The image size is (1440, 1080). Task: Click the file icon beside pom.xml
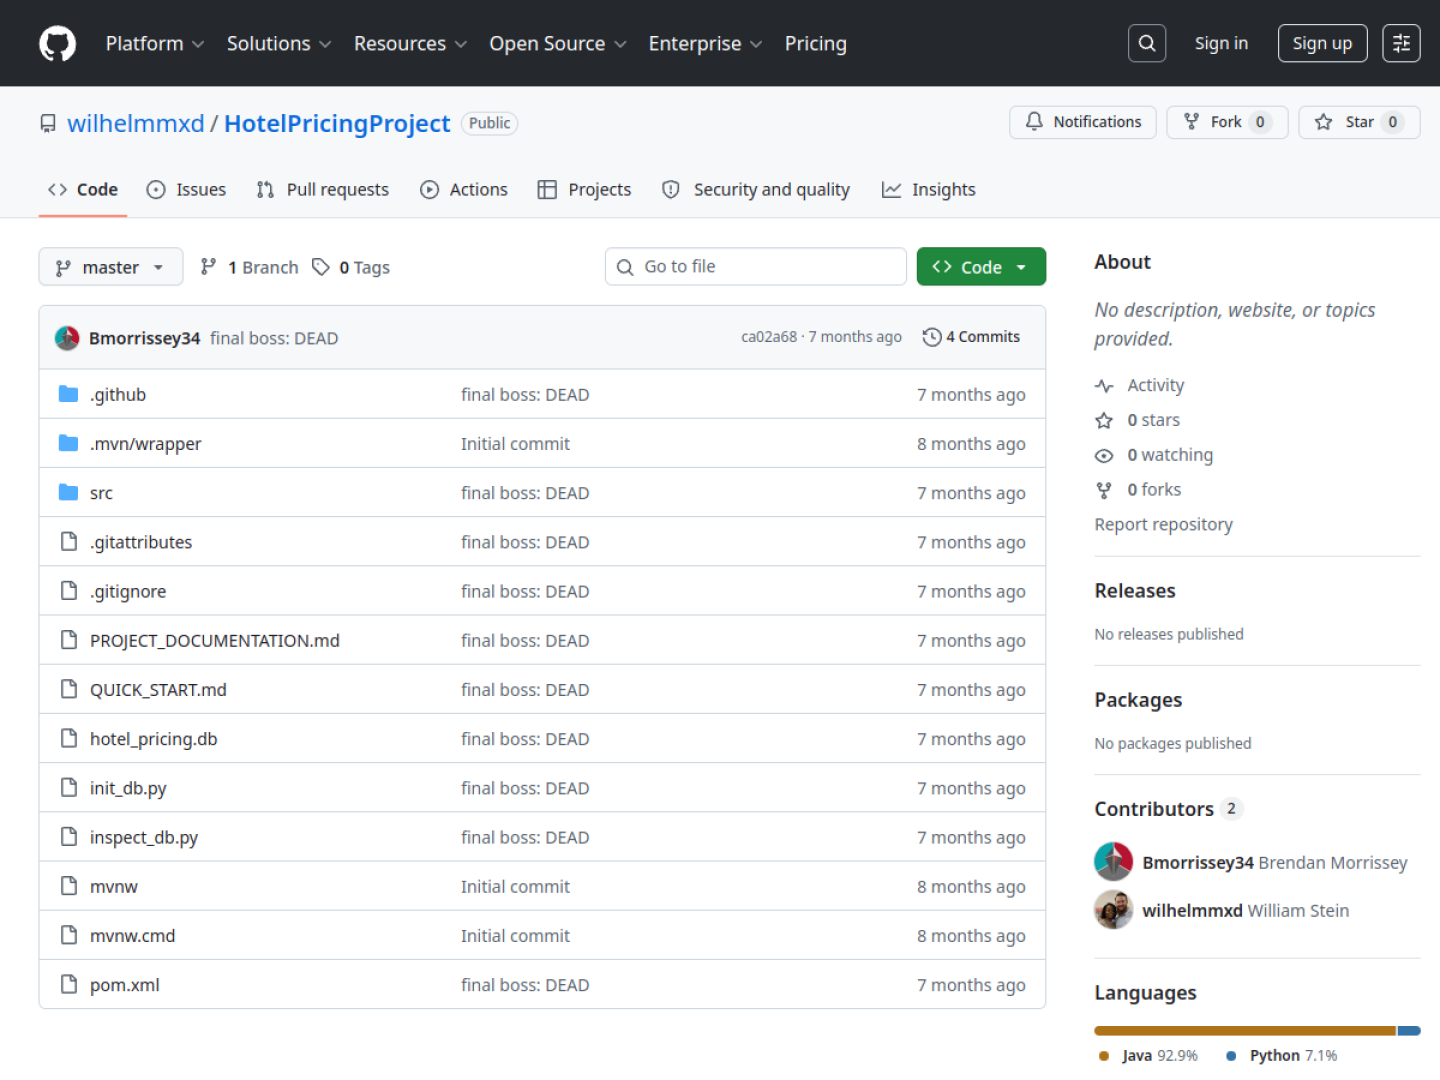pos(68,984)
